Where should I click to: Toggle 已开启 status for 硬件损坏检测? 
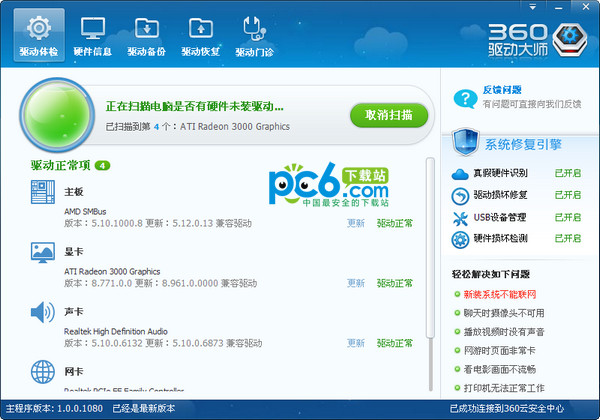[569, 239]
